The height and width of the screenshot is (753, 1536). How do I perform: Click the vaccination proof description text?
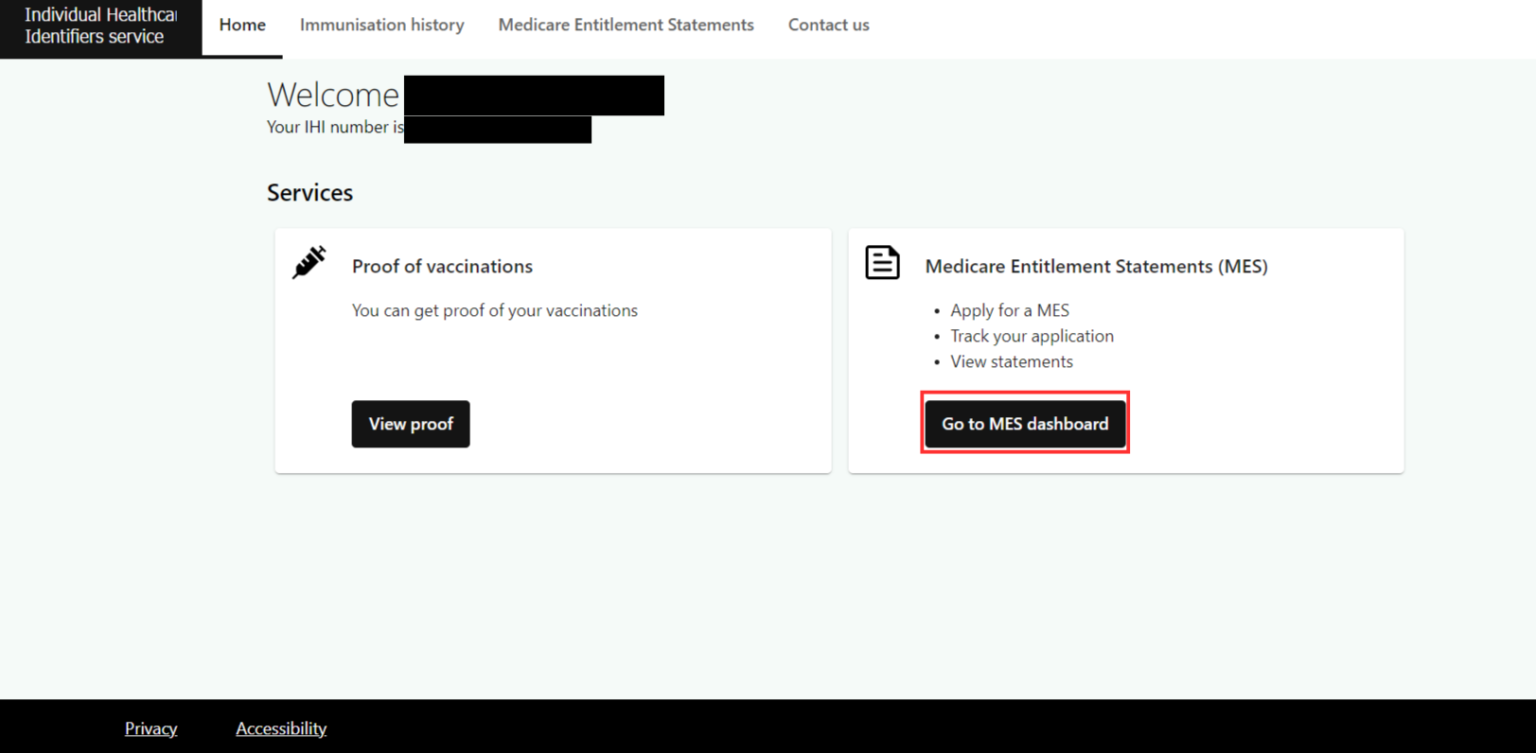[x=494, y=310]
